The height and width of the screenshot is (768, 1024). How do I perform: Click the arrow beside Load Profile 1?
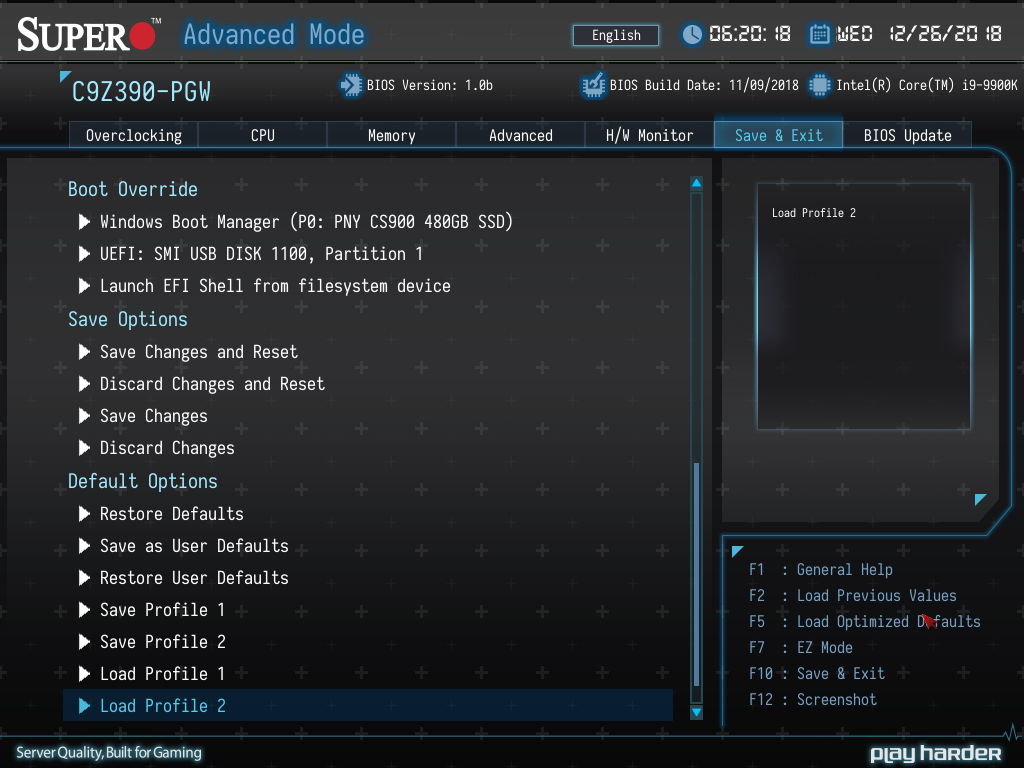click(84, 674)
